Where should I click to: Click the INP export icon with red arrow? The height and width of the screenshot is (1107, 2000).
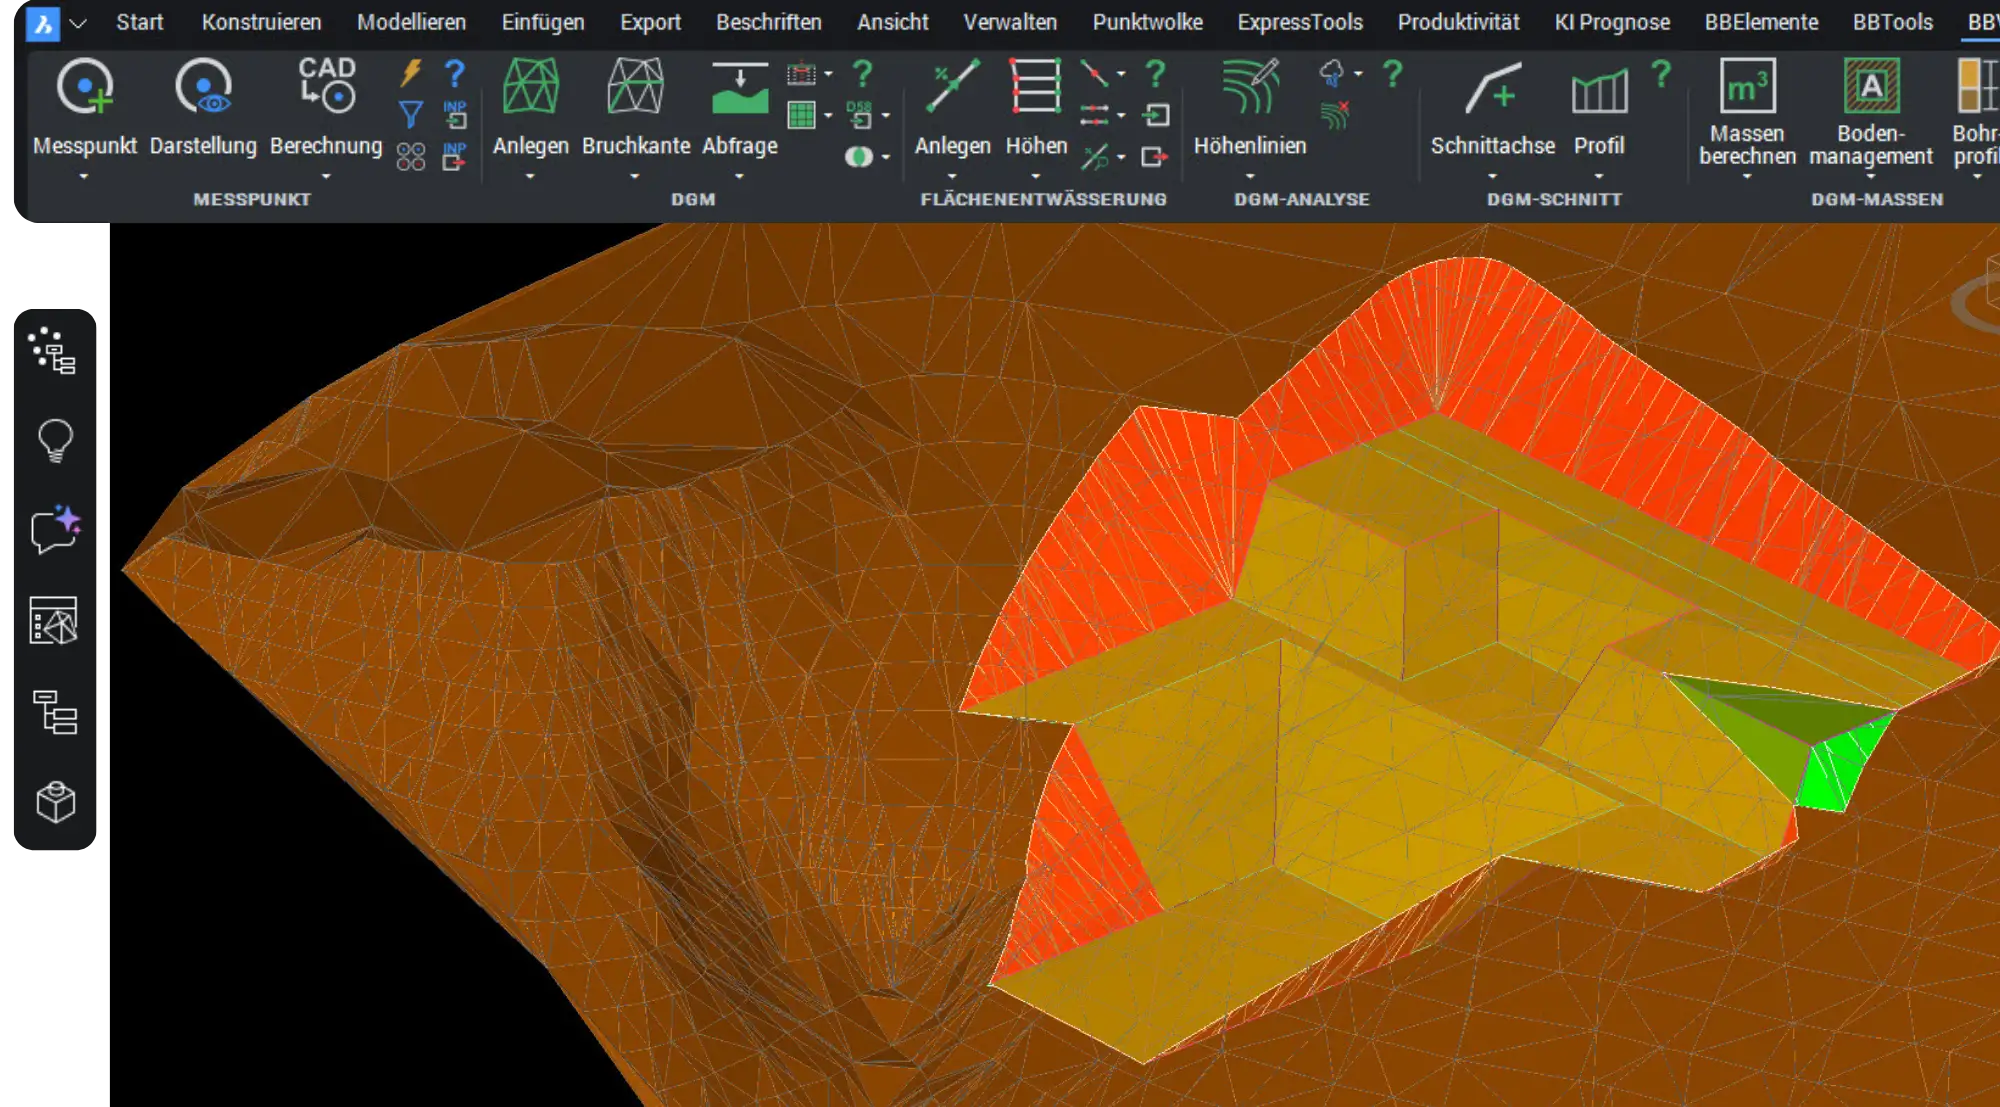[455, 156]
